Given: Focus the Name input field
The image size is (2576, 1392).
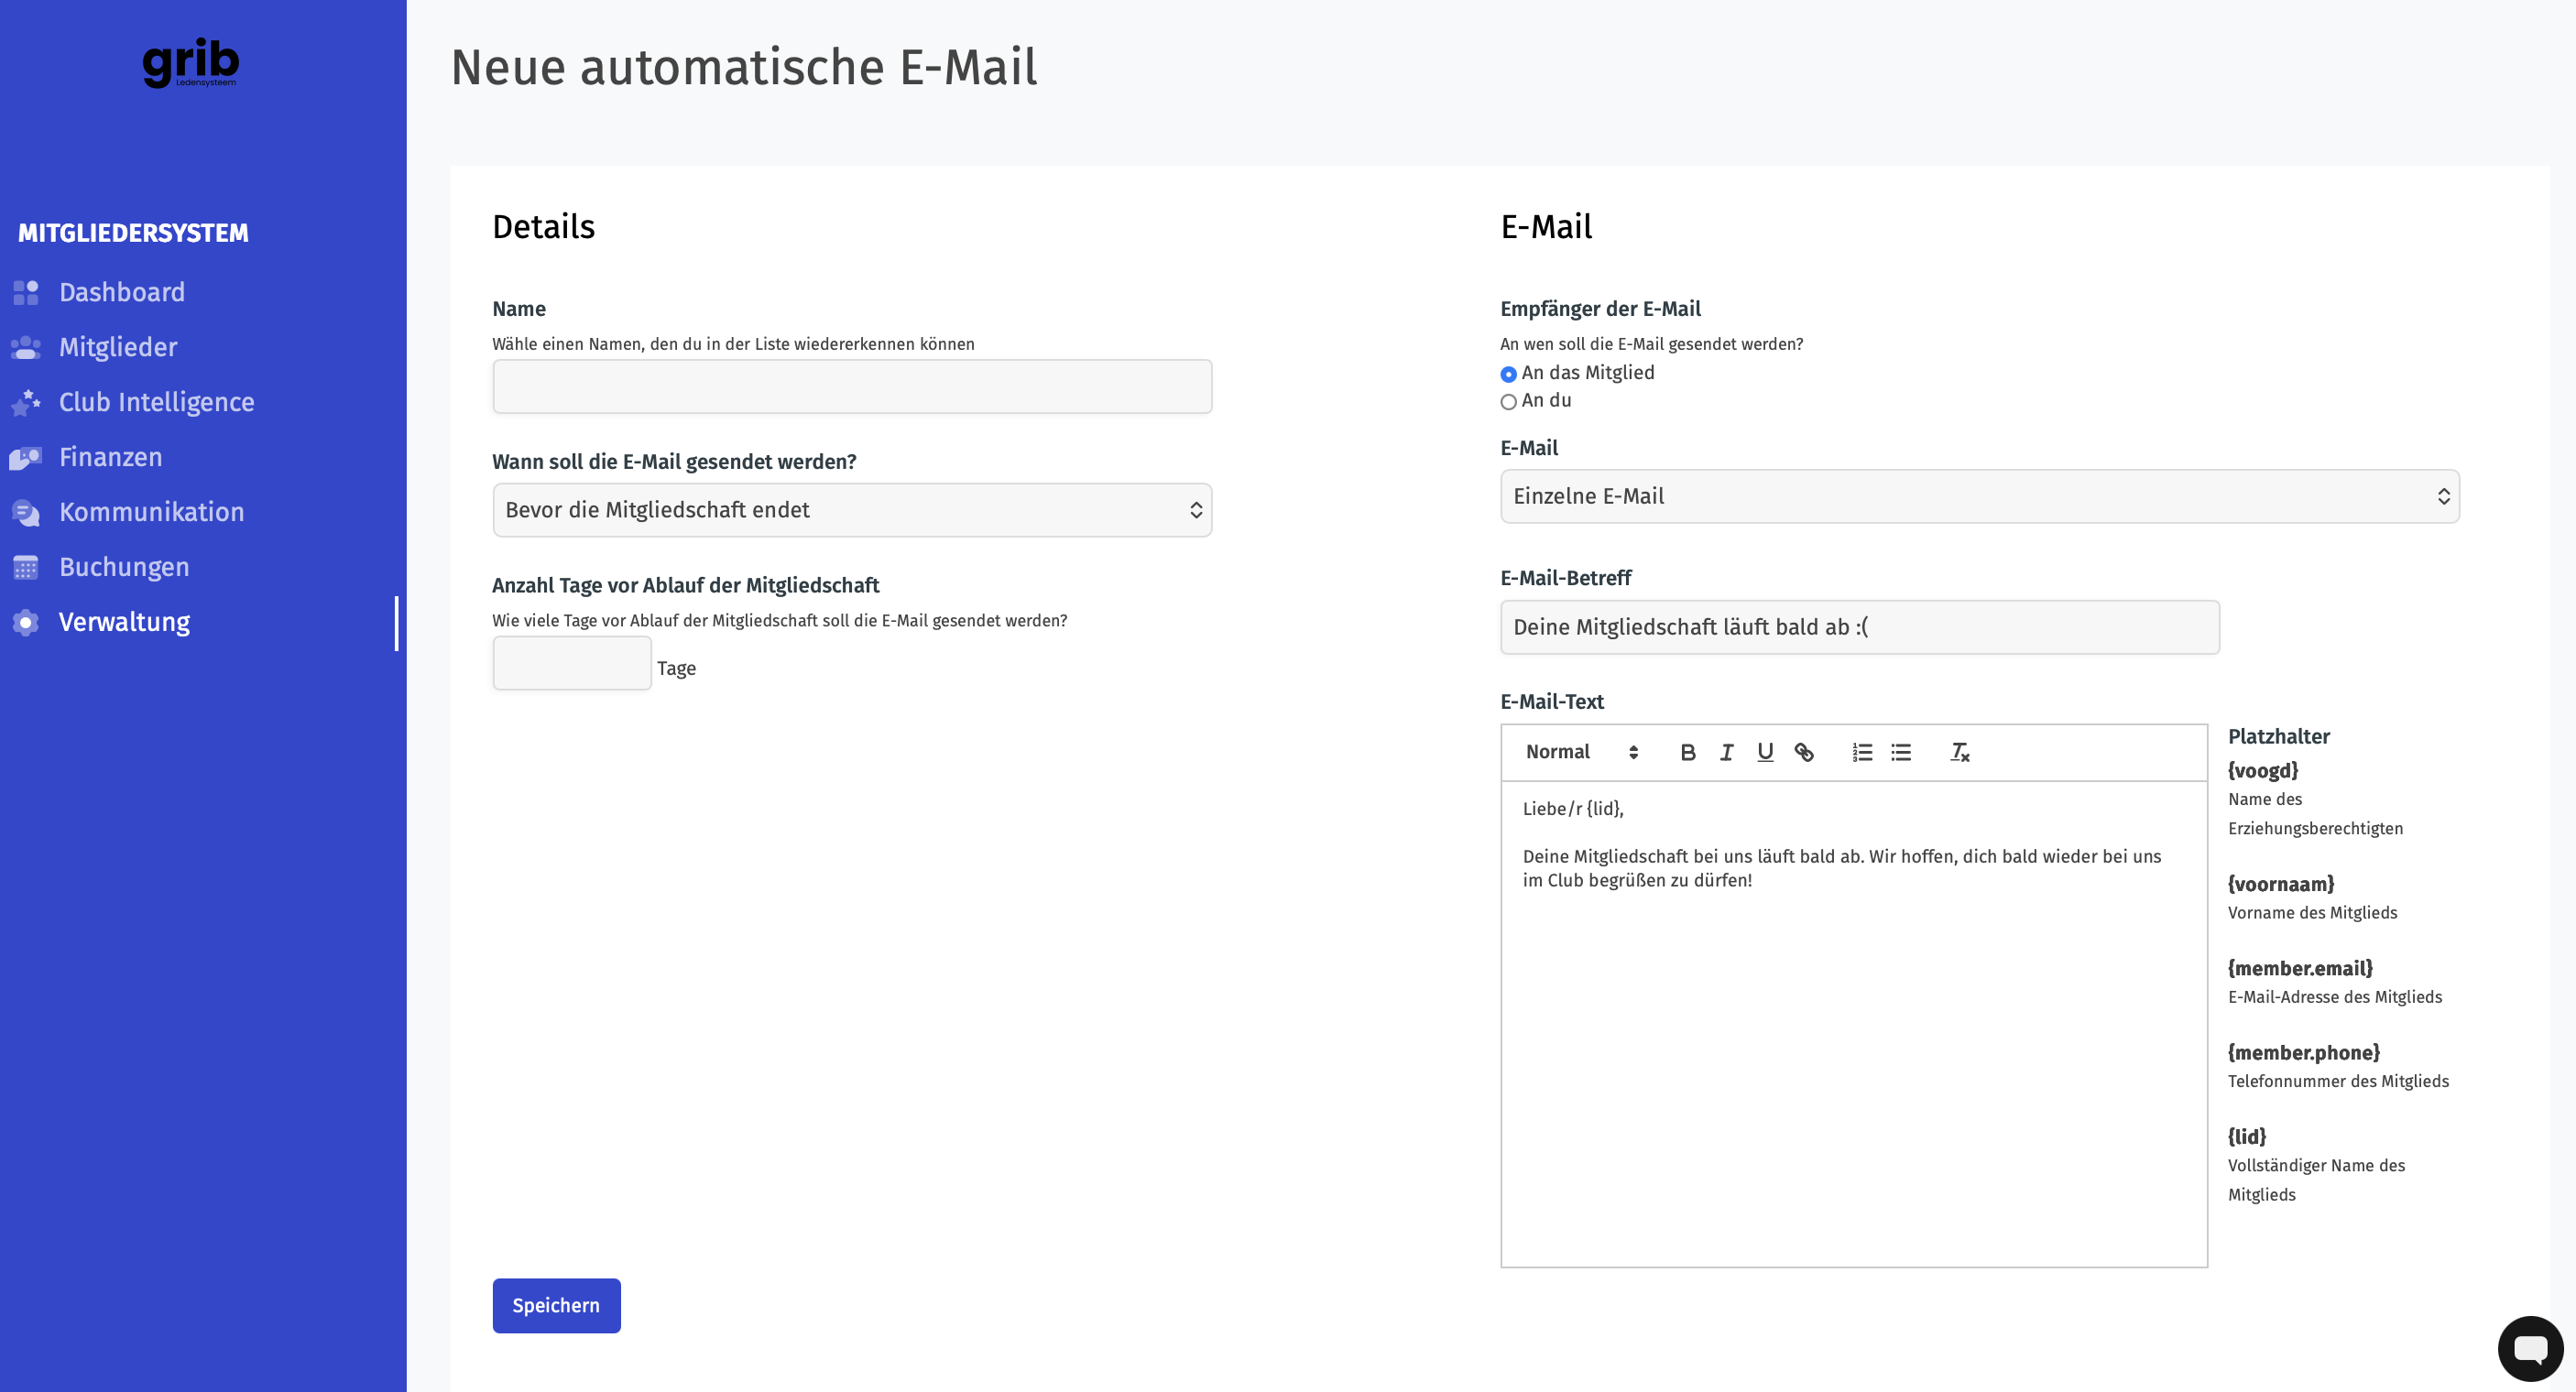Looking at the screenshot, I should pyautogui.click(x=852, y=387).
